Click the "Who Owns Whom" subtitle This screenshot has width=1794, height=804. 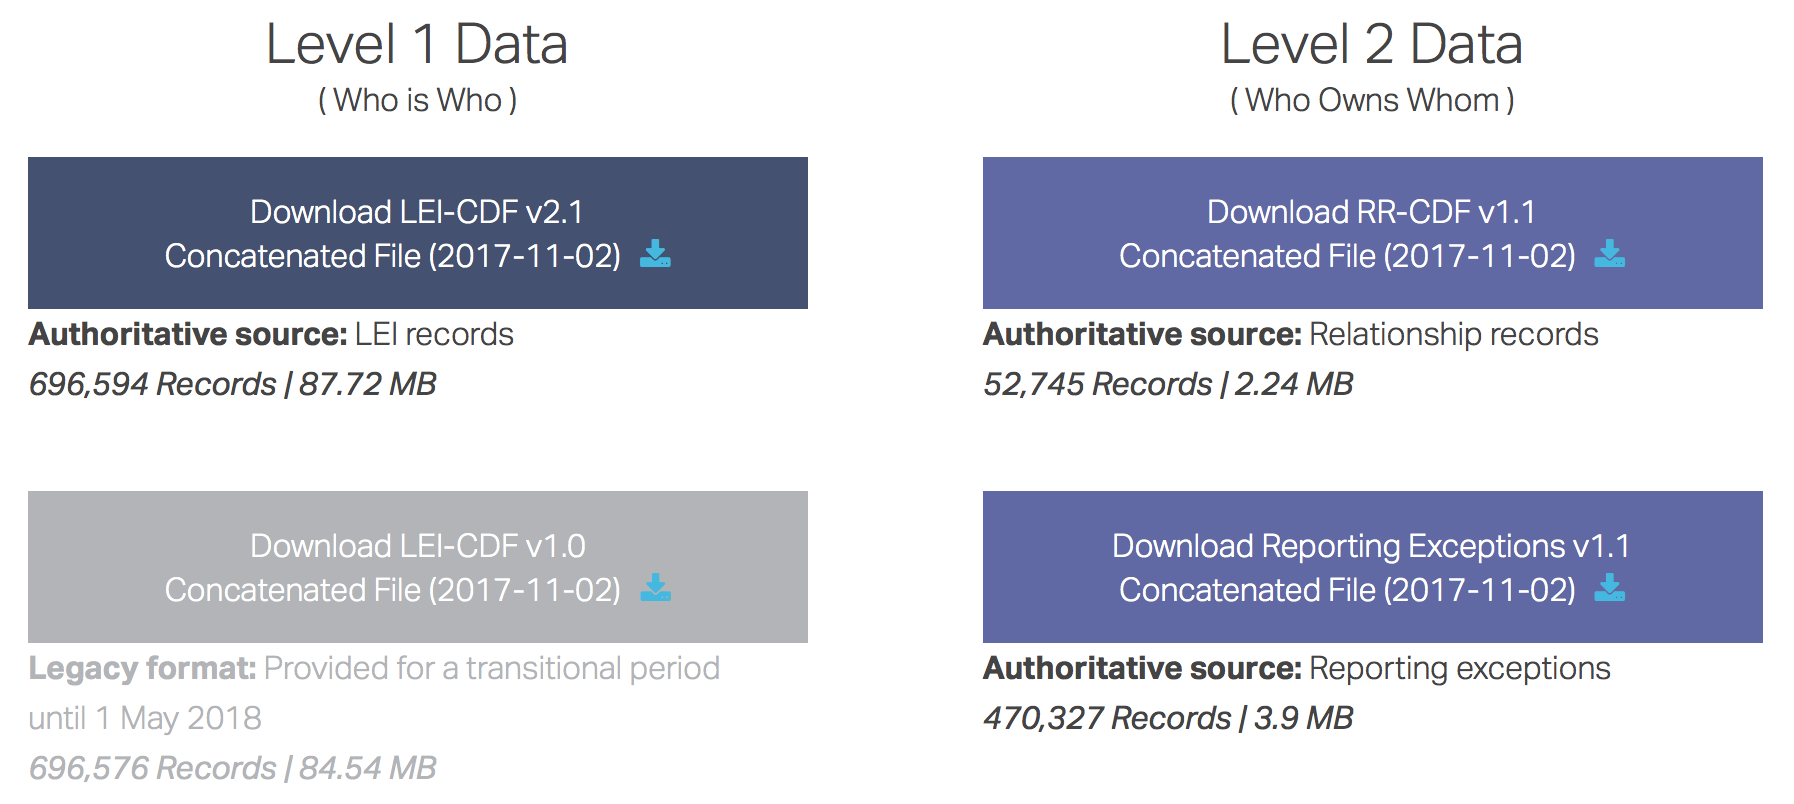(1372, 100)
